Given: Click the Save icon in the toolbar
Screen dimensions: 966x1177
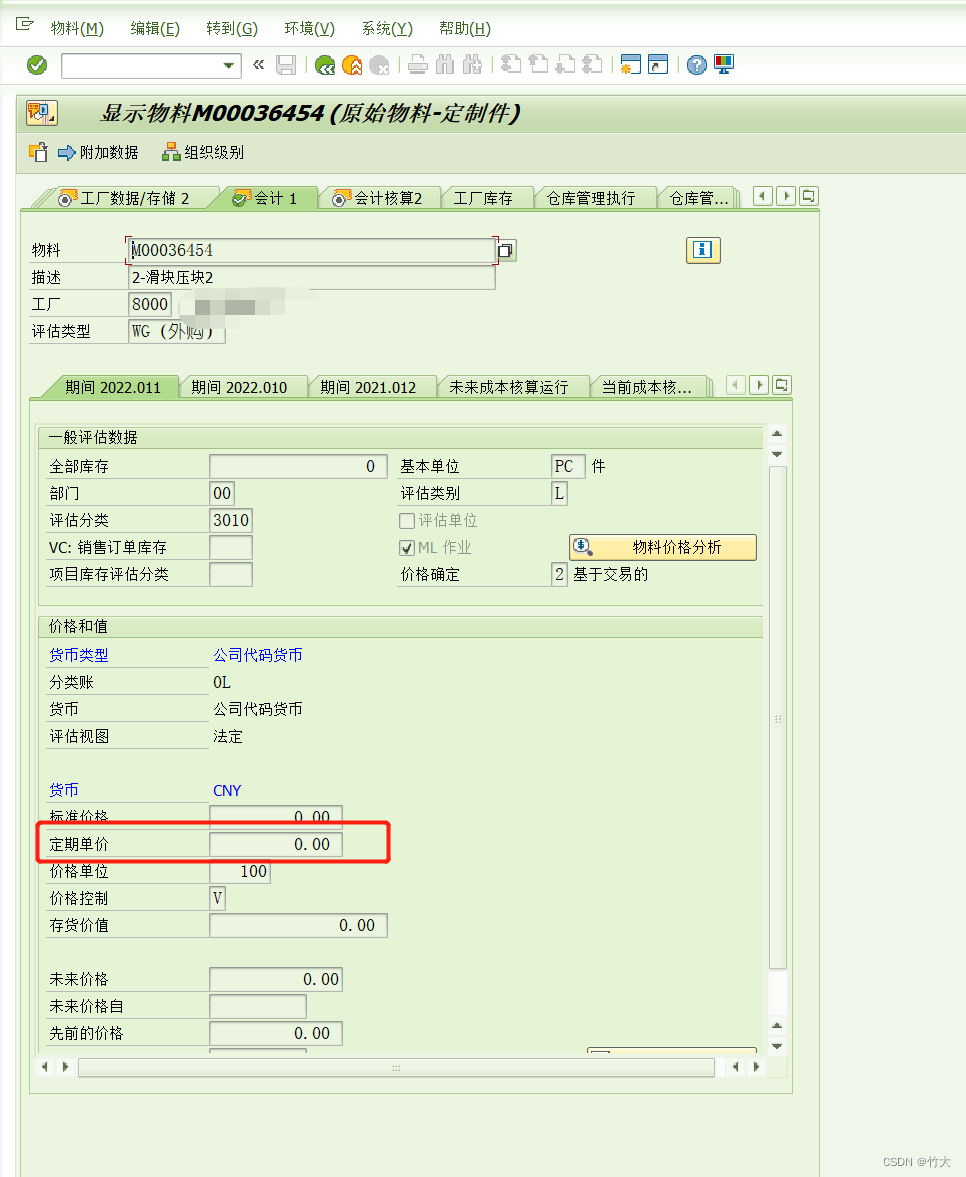Looking at the screenshot, I should [286, 64].
